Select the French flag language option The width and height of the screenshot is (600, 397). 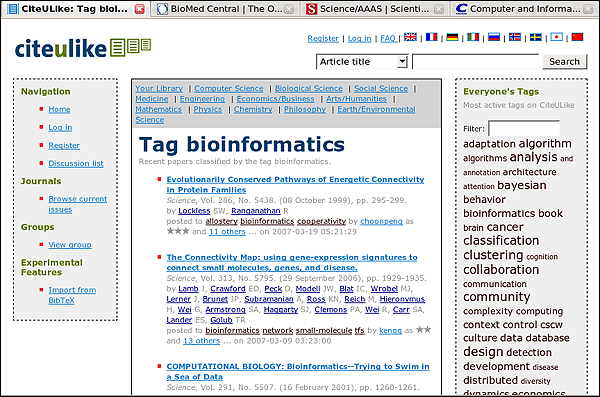click(x=431, y=37)
